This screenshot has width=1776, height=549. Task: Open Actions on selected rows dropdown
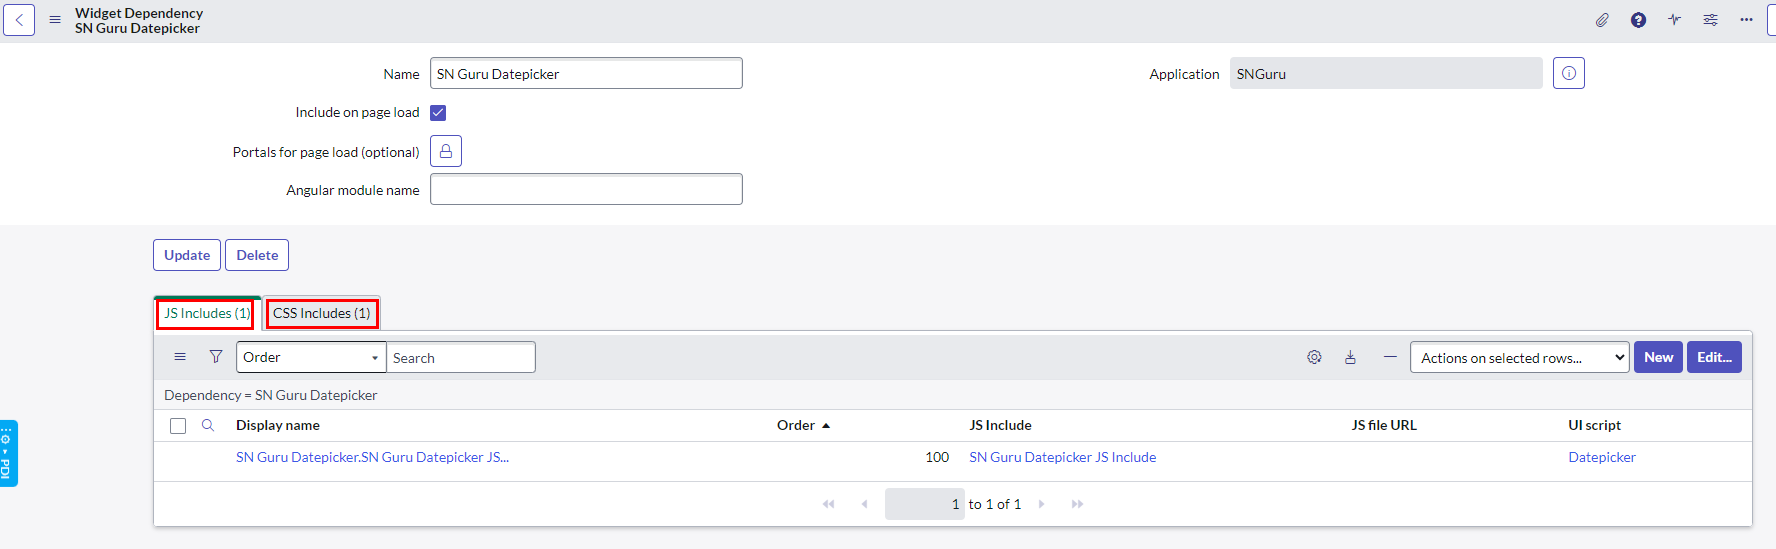click(x=1519, y=357)
